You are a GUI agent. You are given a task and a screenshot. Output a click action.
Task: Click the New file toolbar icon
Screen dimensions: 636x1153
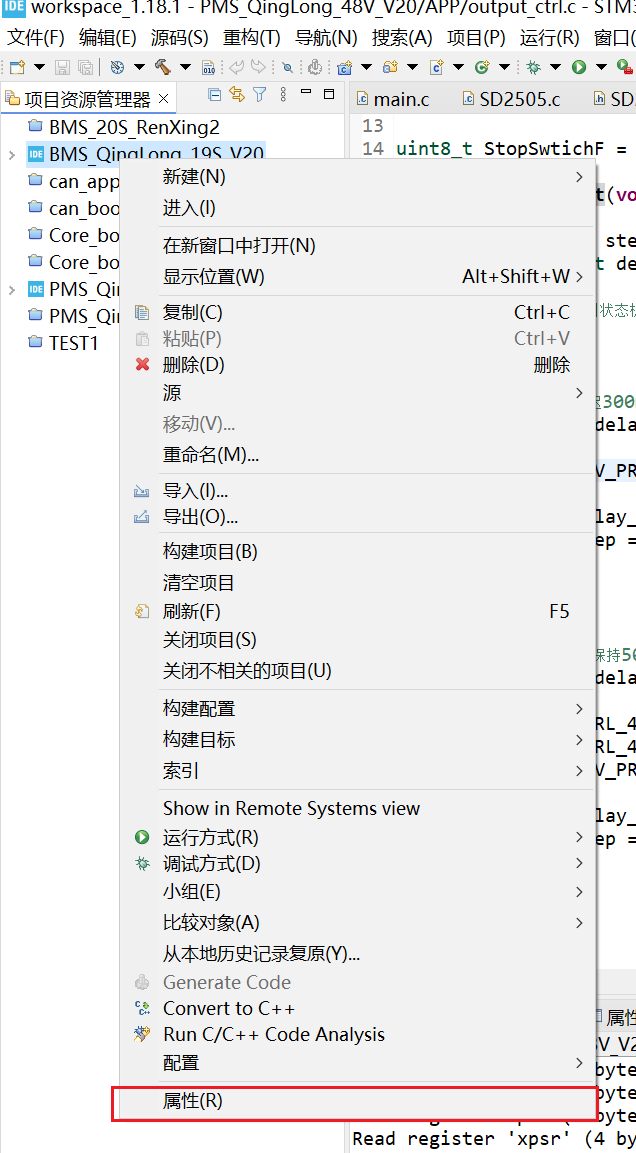tap(17, 68)
